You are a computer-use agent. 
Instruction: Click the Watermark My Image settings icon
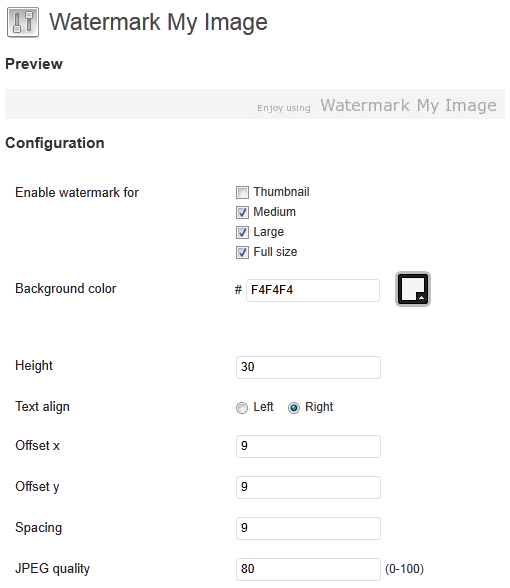[23, 22]
